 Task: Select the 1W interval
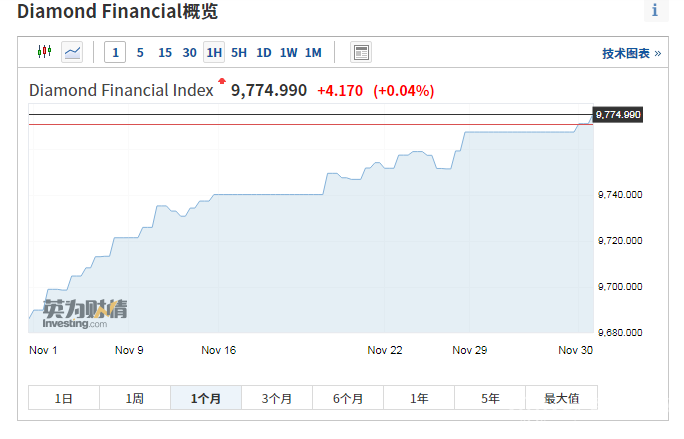(x=289, y=52)
